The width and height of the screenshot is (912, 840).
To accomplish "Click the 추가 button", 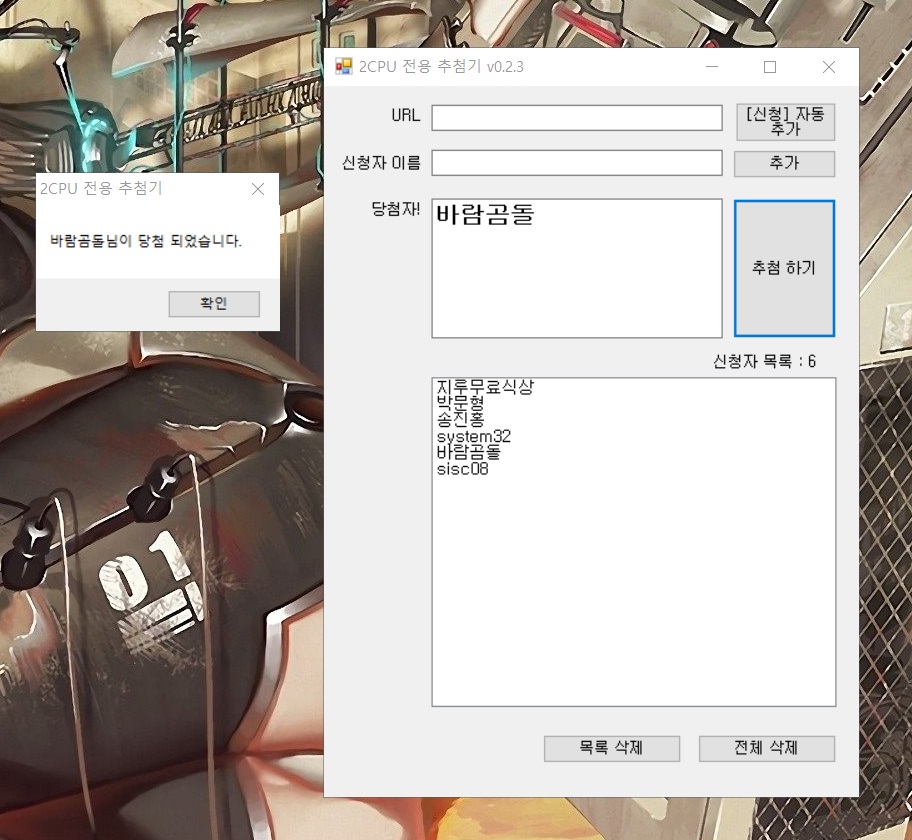I will point(784,163).
